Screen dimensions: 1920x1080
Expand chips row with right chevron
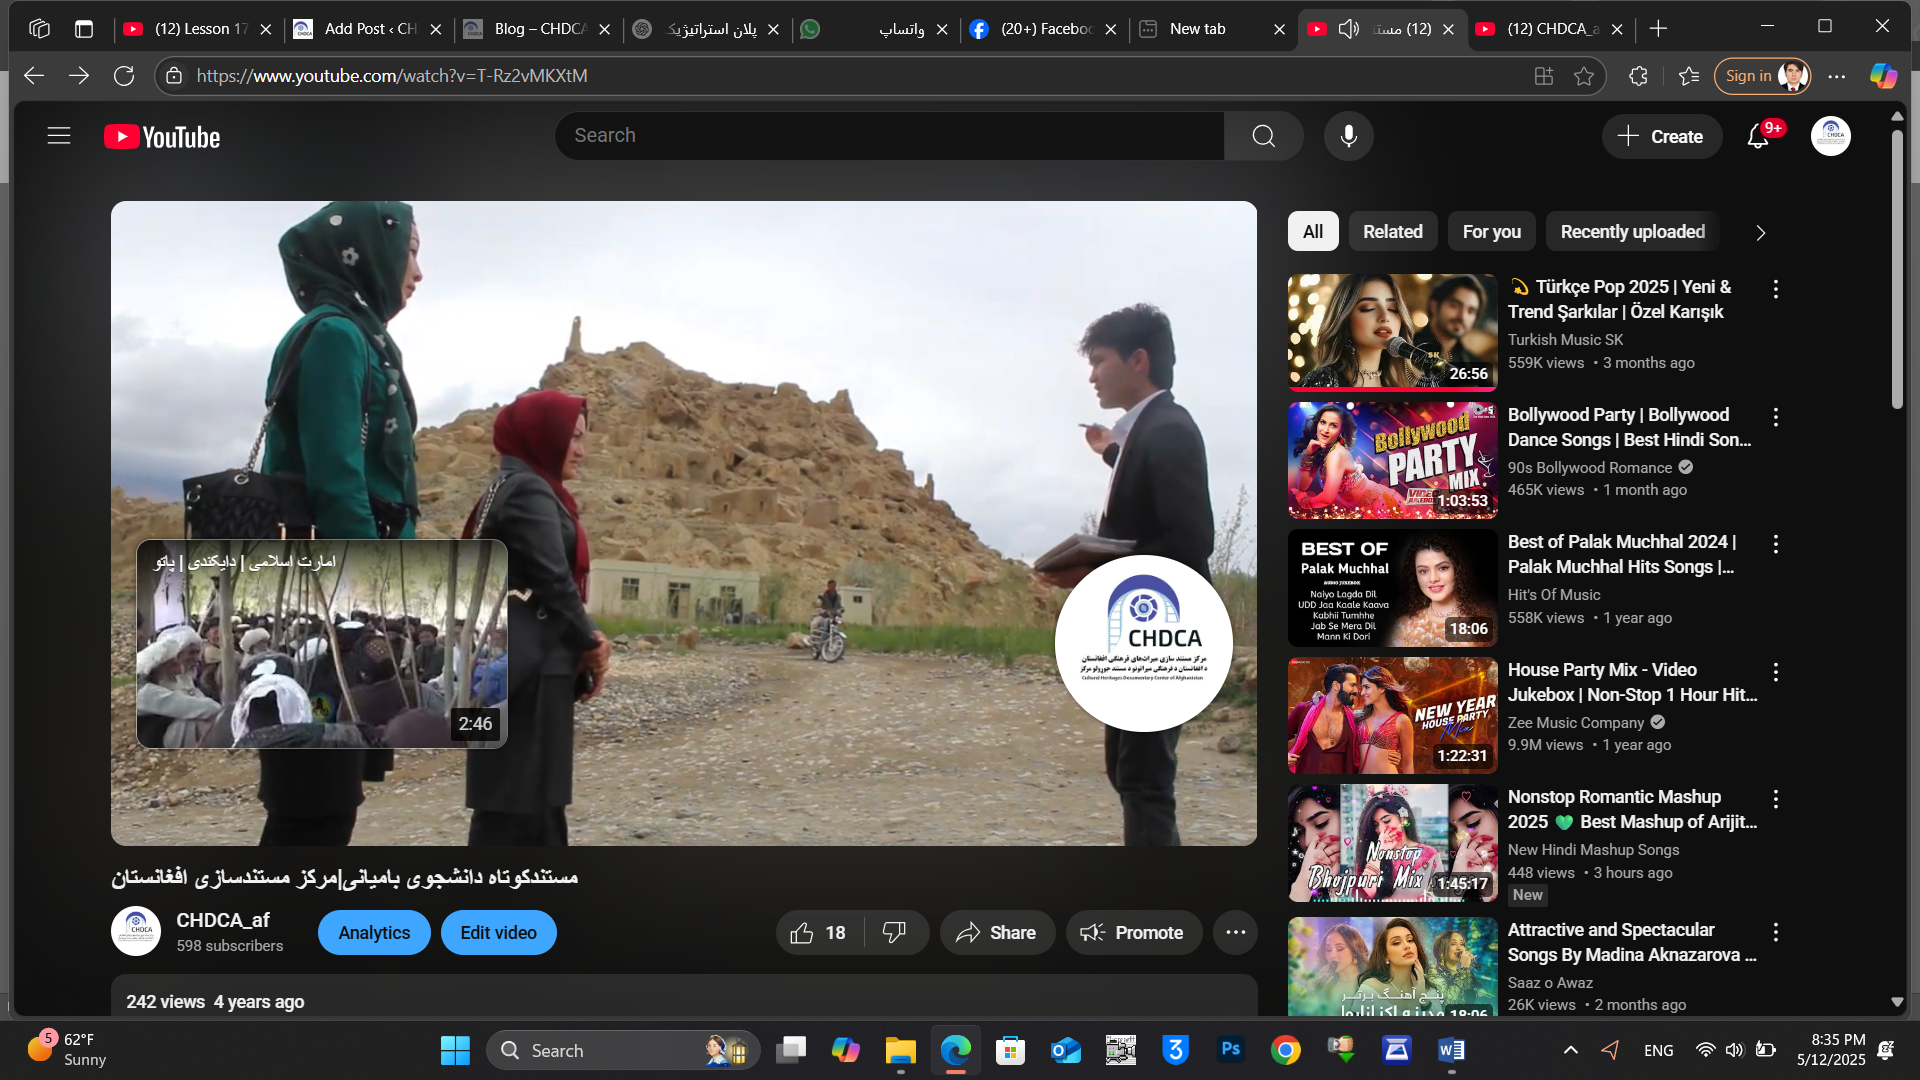point(1760,233)
